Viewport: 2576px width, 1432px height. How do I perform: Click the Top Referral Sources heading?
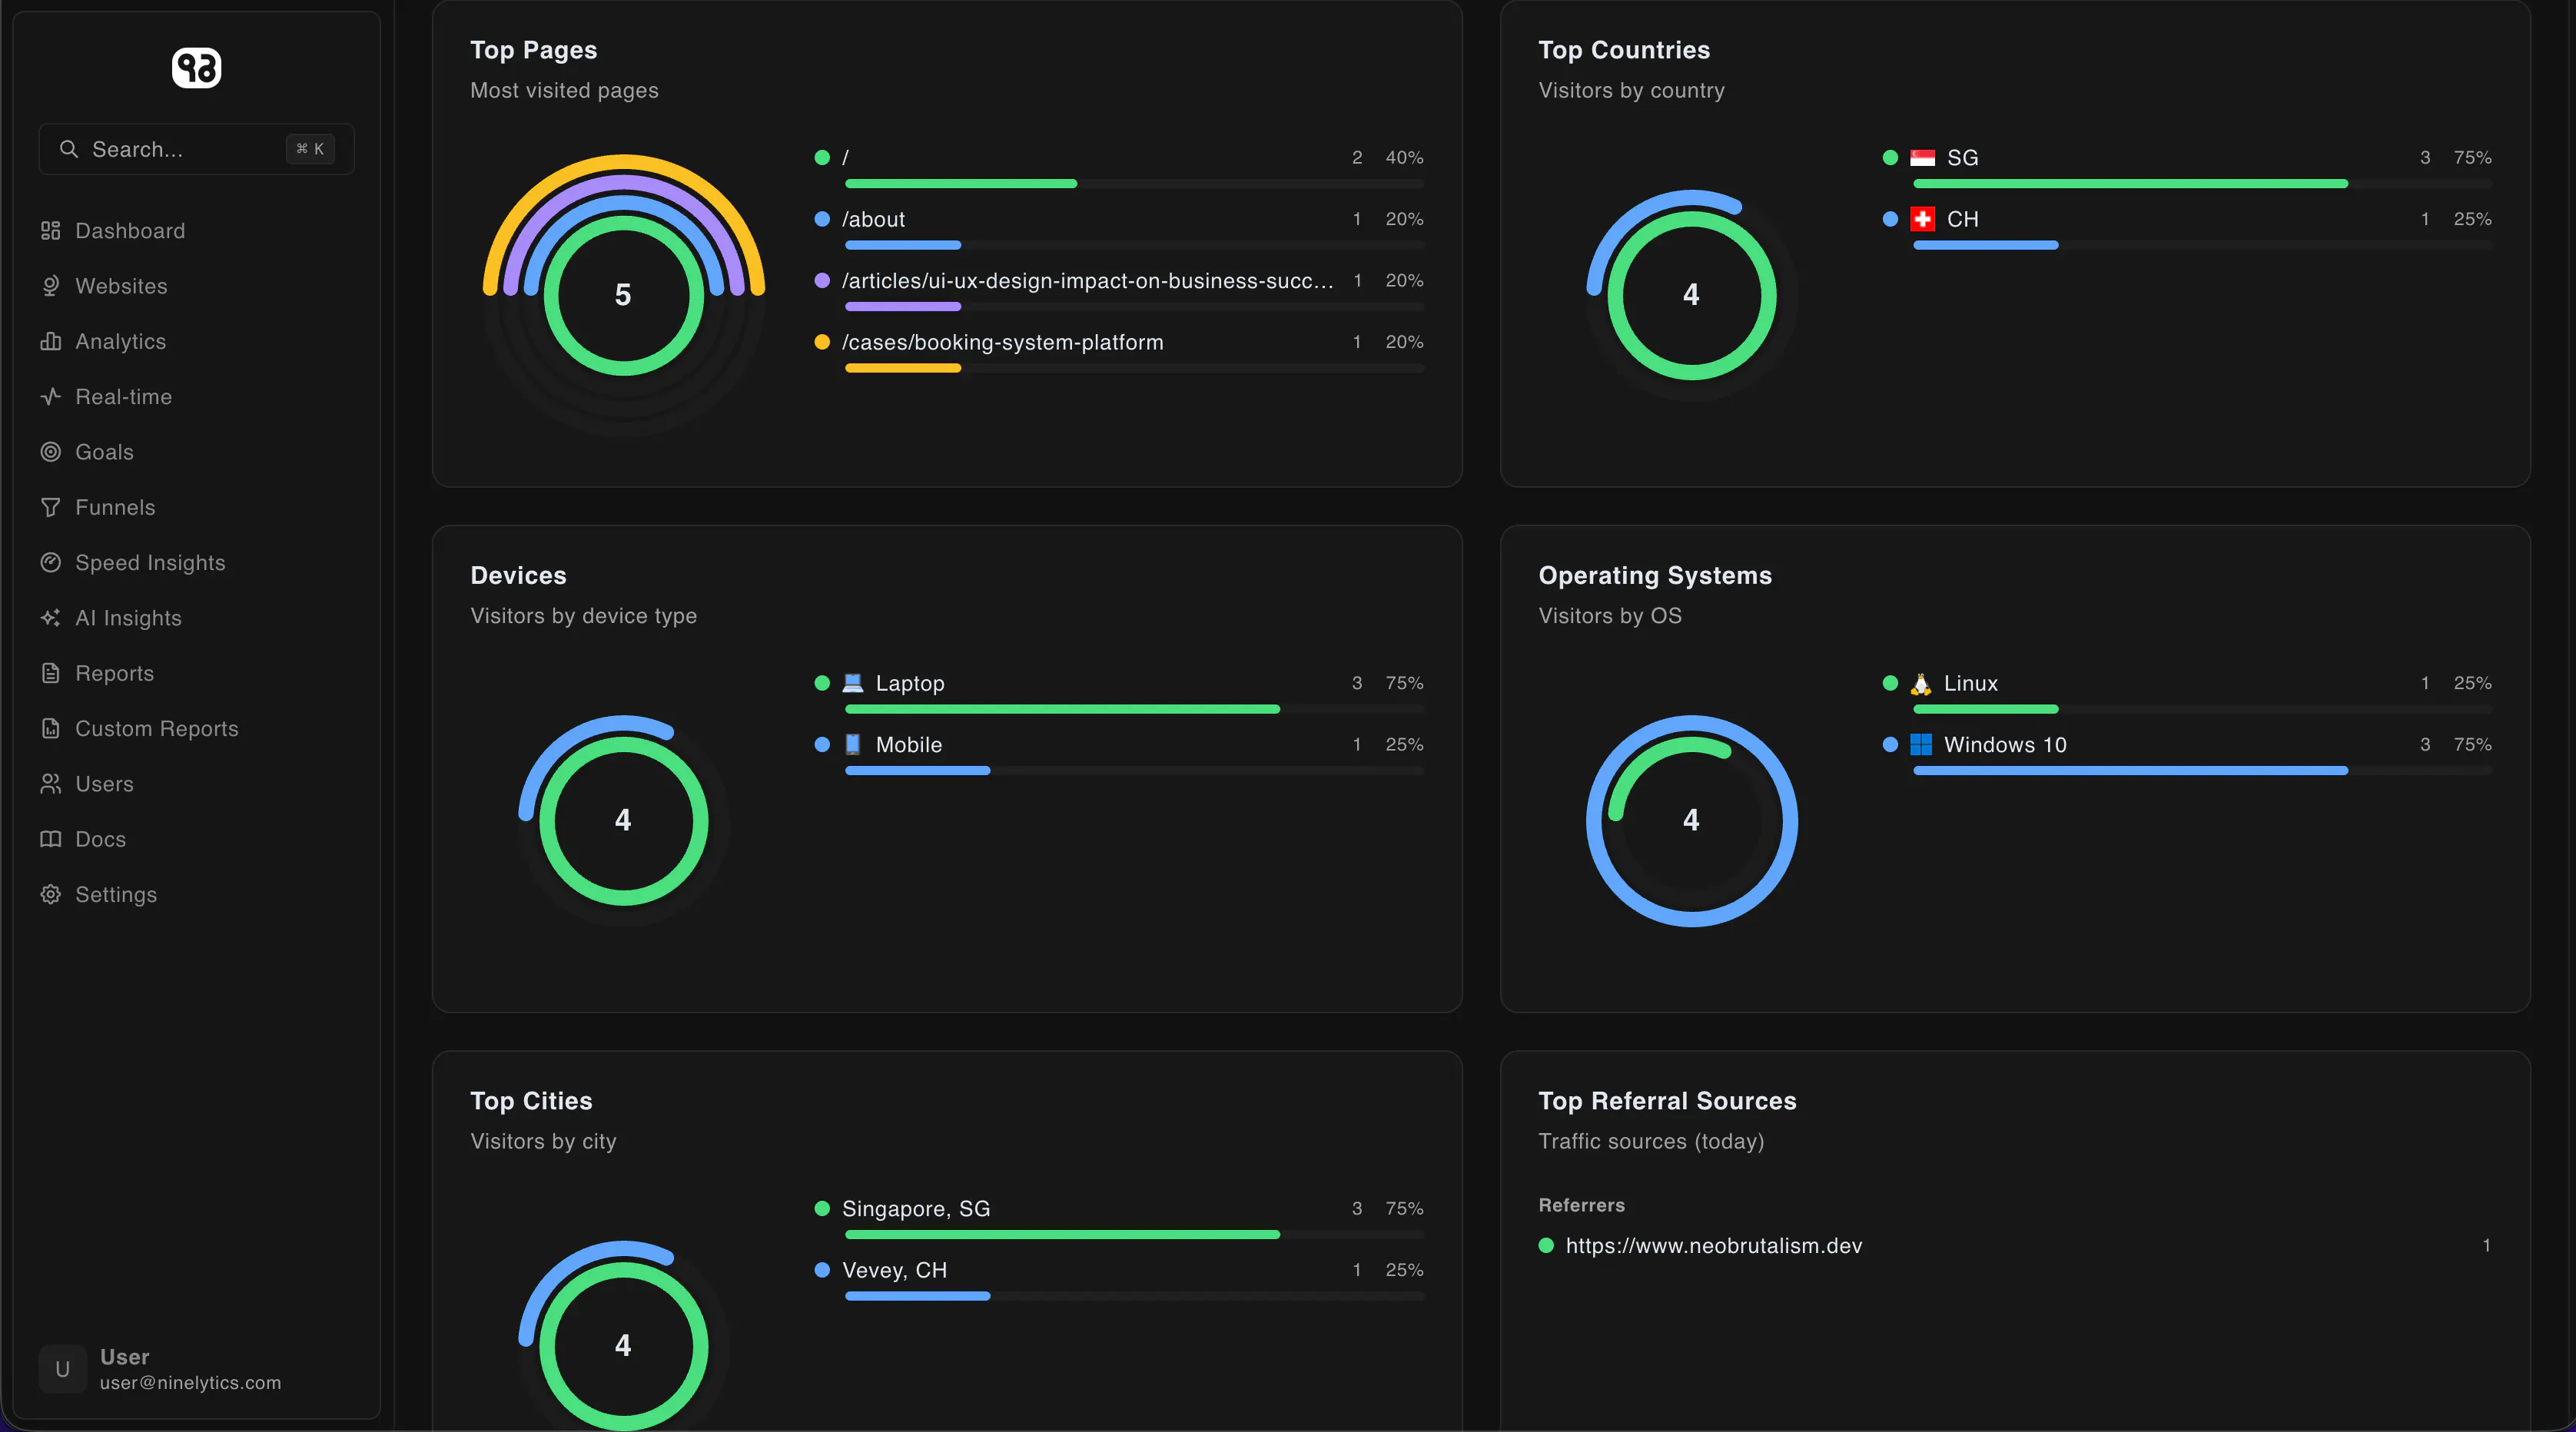coord(1667,1101)
